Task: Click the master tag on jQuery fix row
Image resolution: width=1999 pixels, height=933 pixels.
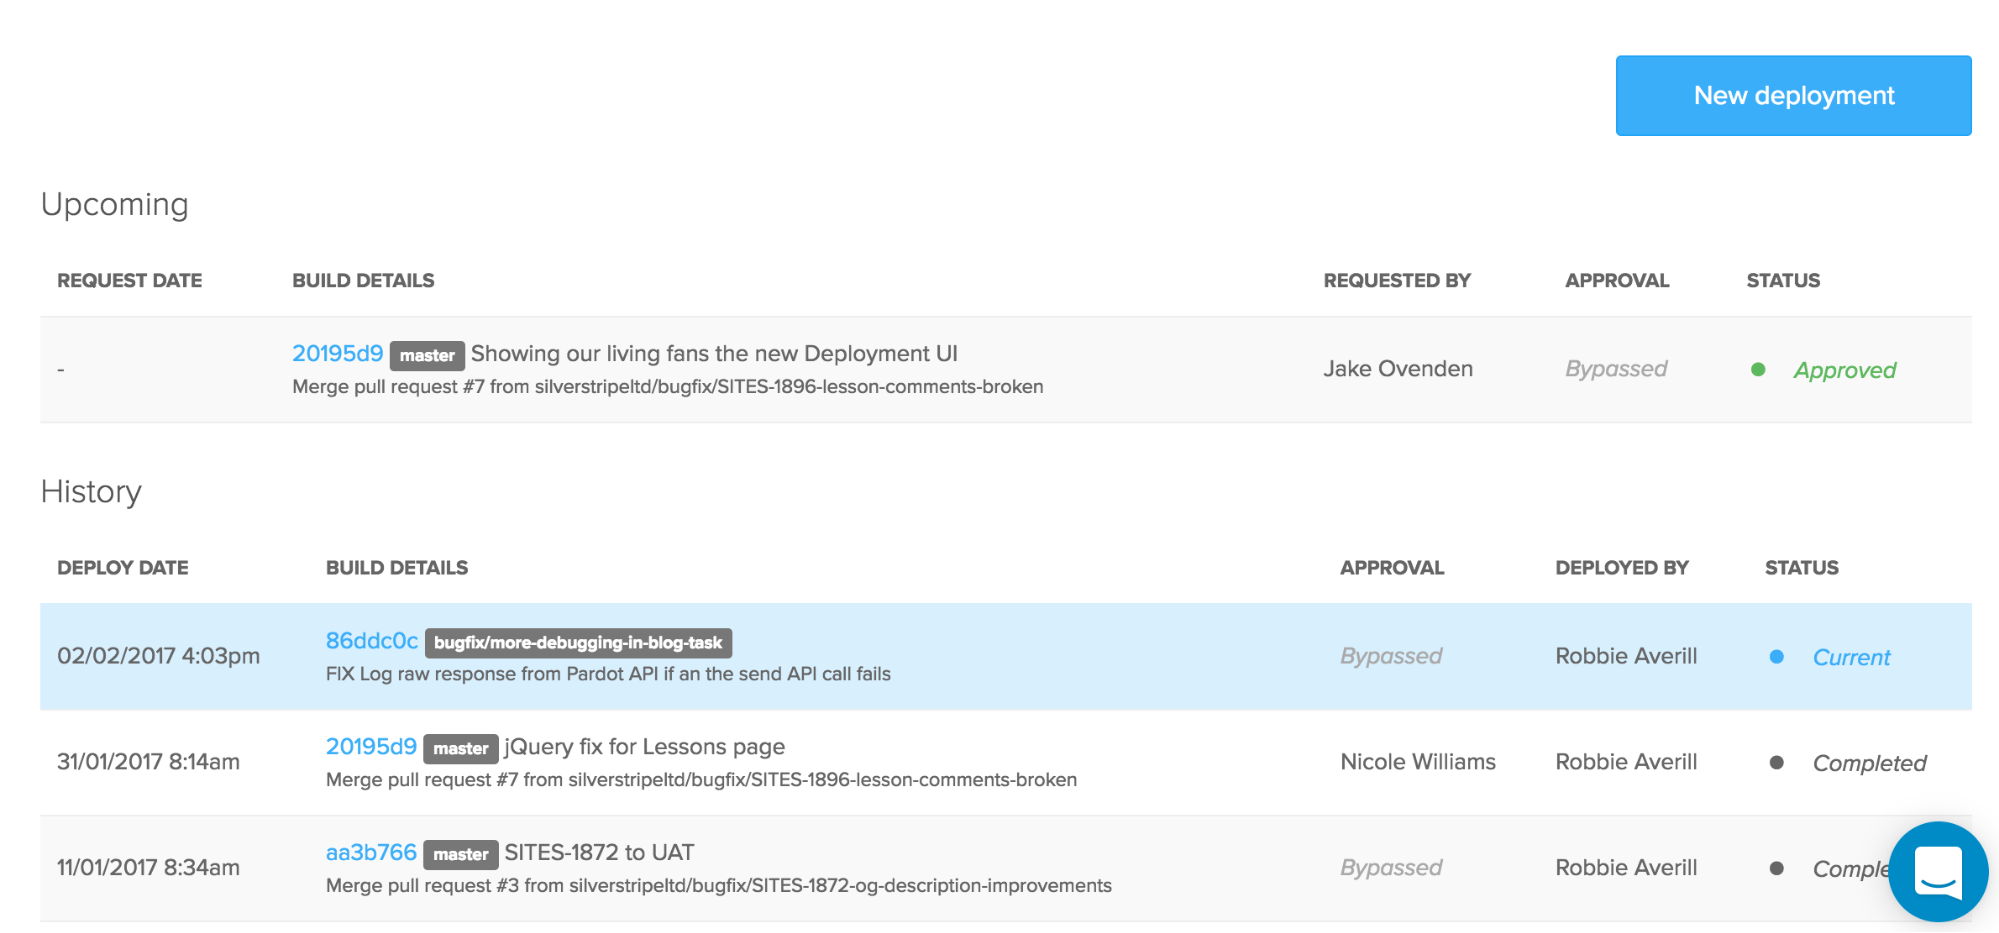Action: (460, 749)
